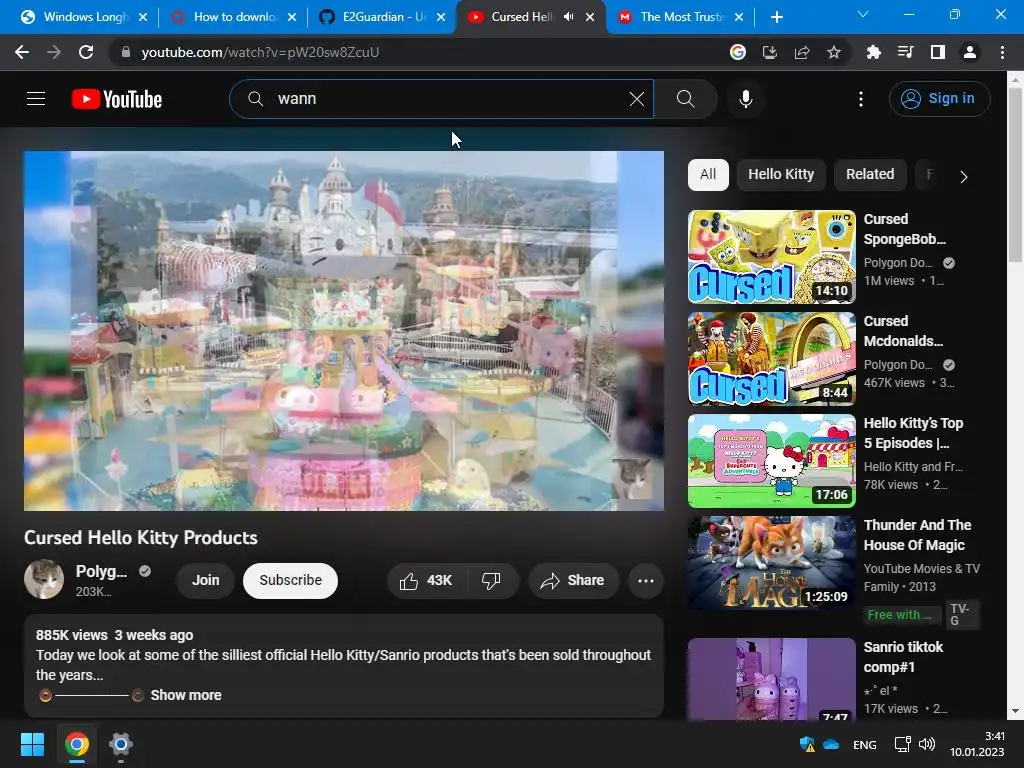The width and height of the screenshot is (1024, 768).
Task: Open media controls in Chrome toolbar
Action: click(x=905, y=52)
